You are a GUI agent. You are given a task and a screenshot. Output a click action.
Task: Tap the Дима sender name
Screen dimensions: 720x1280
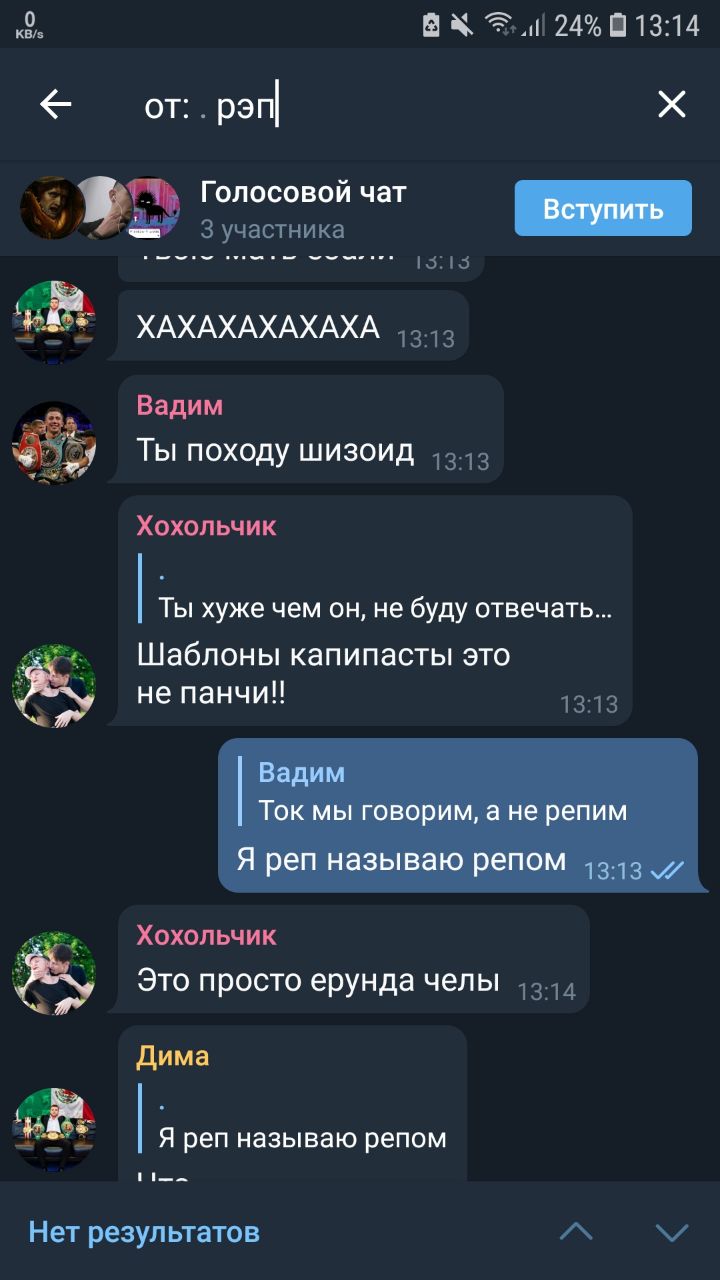pyautogui.click(x=173, y=1056)
